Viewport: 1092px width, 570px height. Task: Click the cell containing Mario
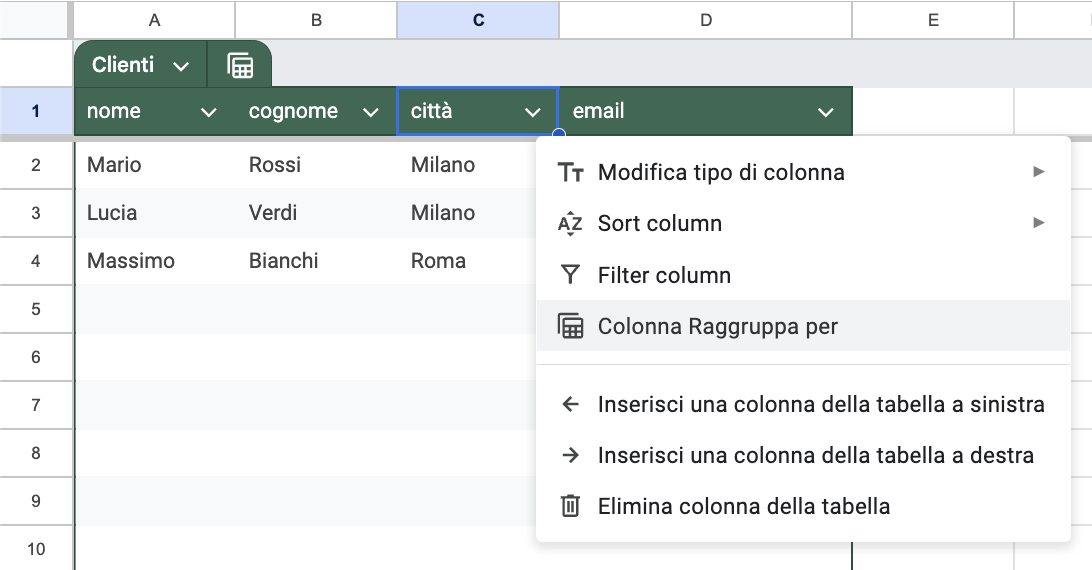pos(155,165)
